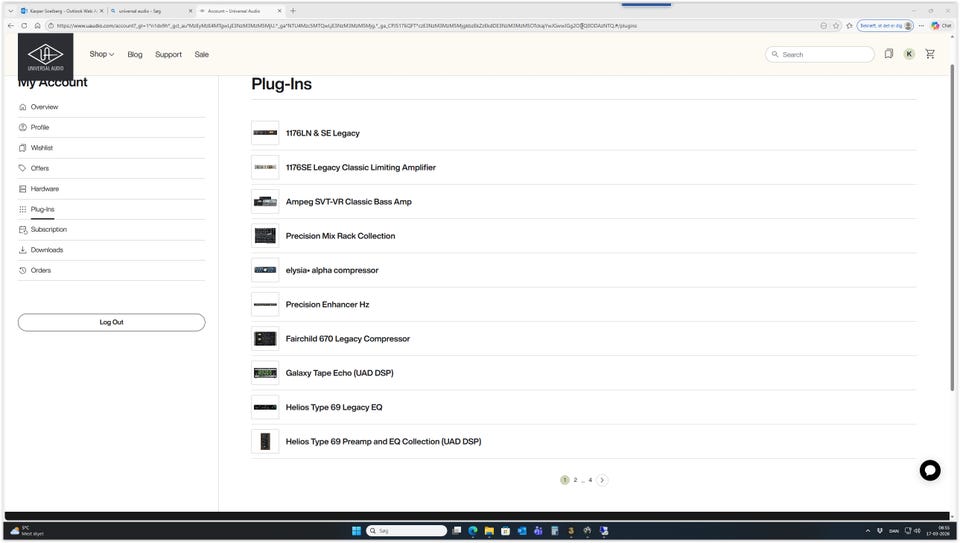
Task: Click the Offers tag icon in sidebar
Action: [23, 168]
